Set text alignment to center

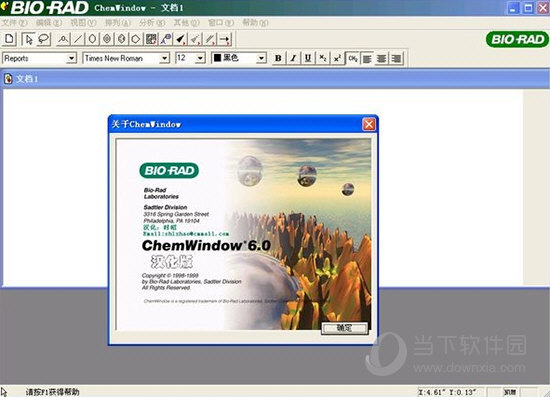click(x=382, y=58)
